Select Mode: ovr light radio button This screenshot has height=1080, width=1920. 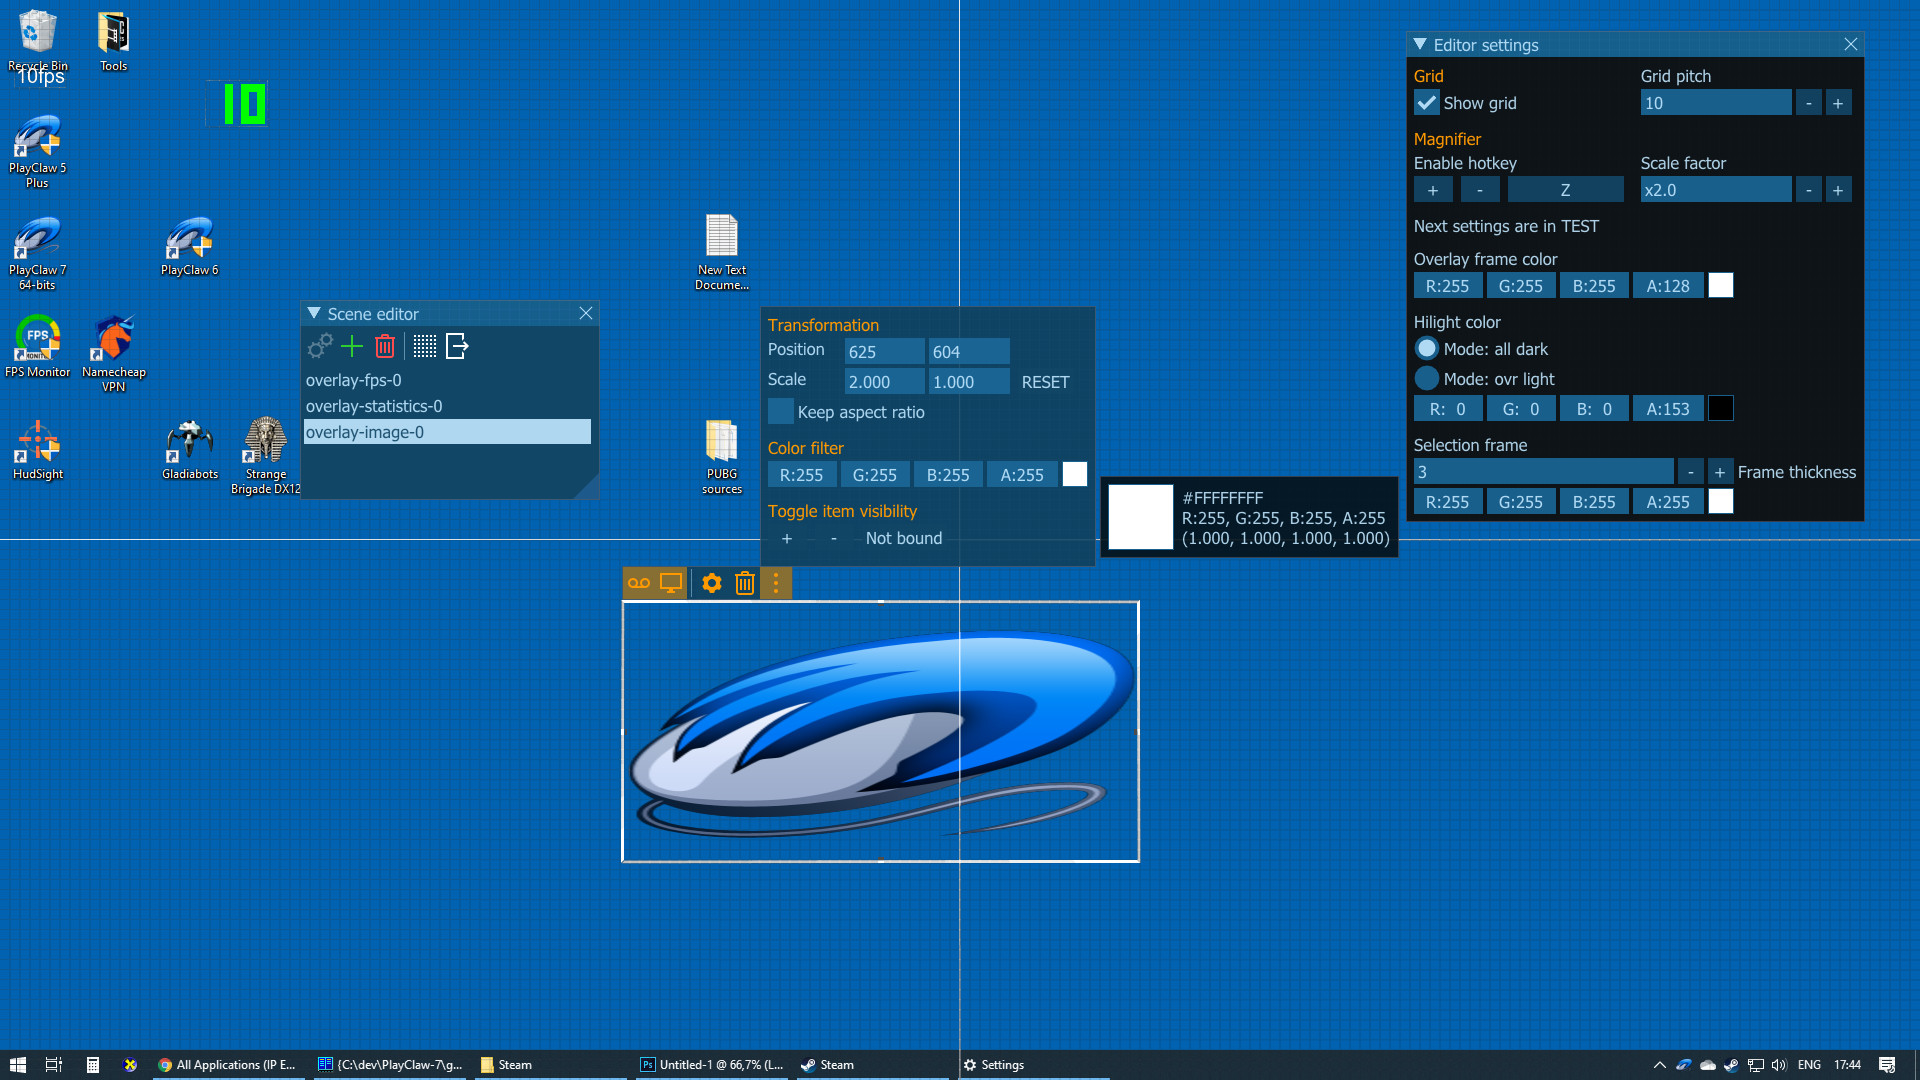[x=1426, y=379]
